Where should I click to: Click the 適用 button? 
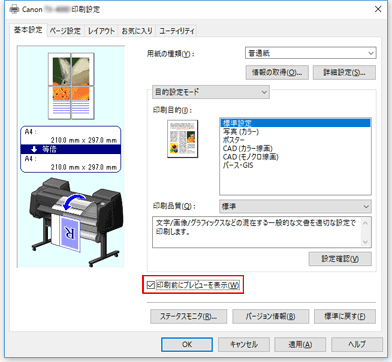300,344
